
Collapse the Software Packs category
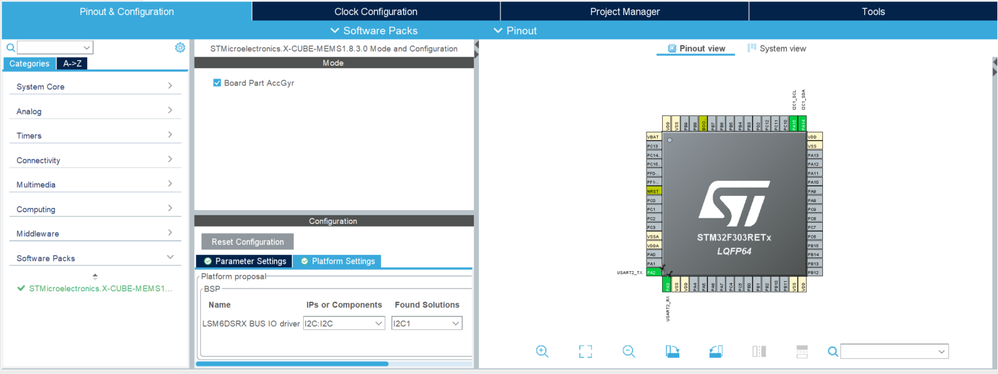click(95, 258)
